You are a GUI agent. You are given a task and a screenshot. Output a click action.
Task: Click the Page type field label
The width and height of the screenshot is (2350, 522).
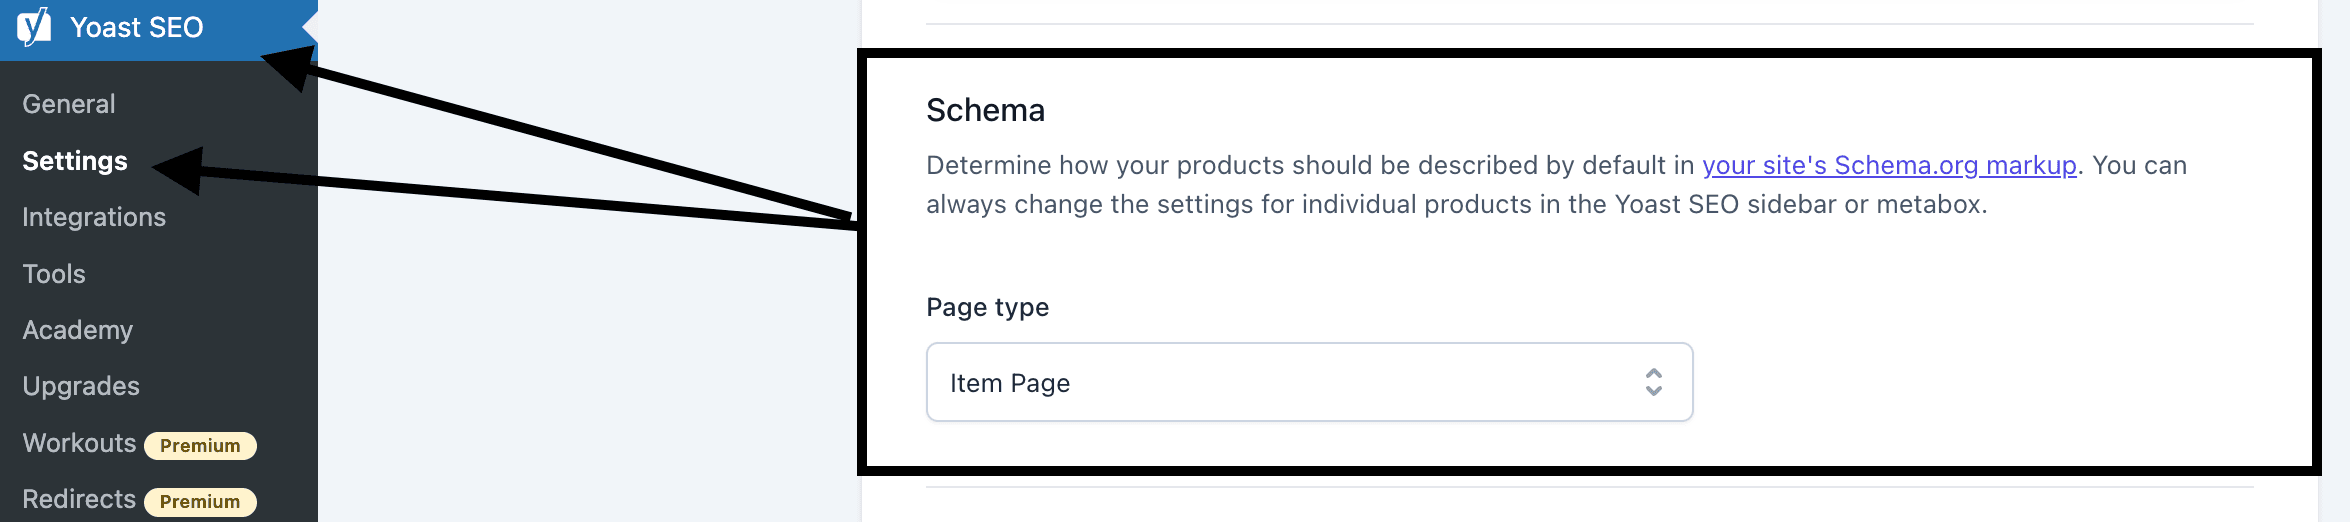(987, 307)
